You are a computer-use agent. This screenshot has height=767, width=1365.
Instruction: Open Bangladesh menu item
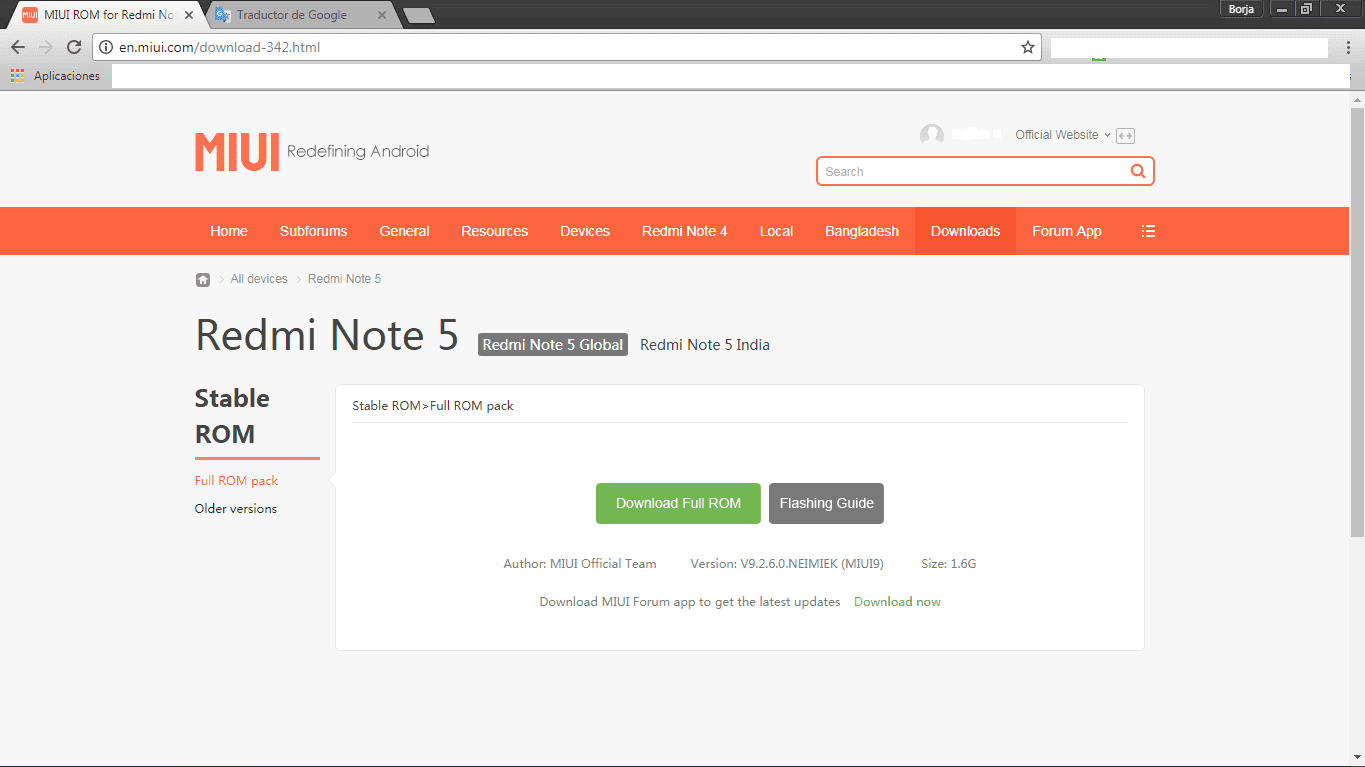862,231
